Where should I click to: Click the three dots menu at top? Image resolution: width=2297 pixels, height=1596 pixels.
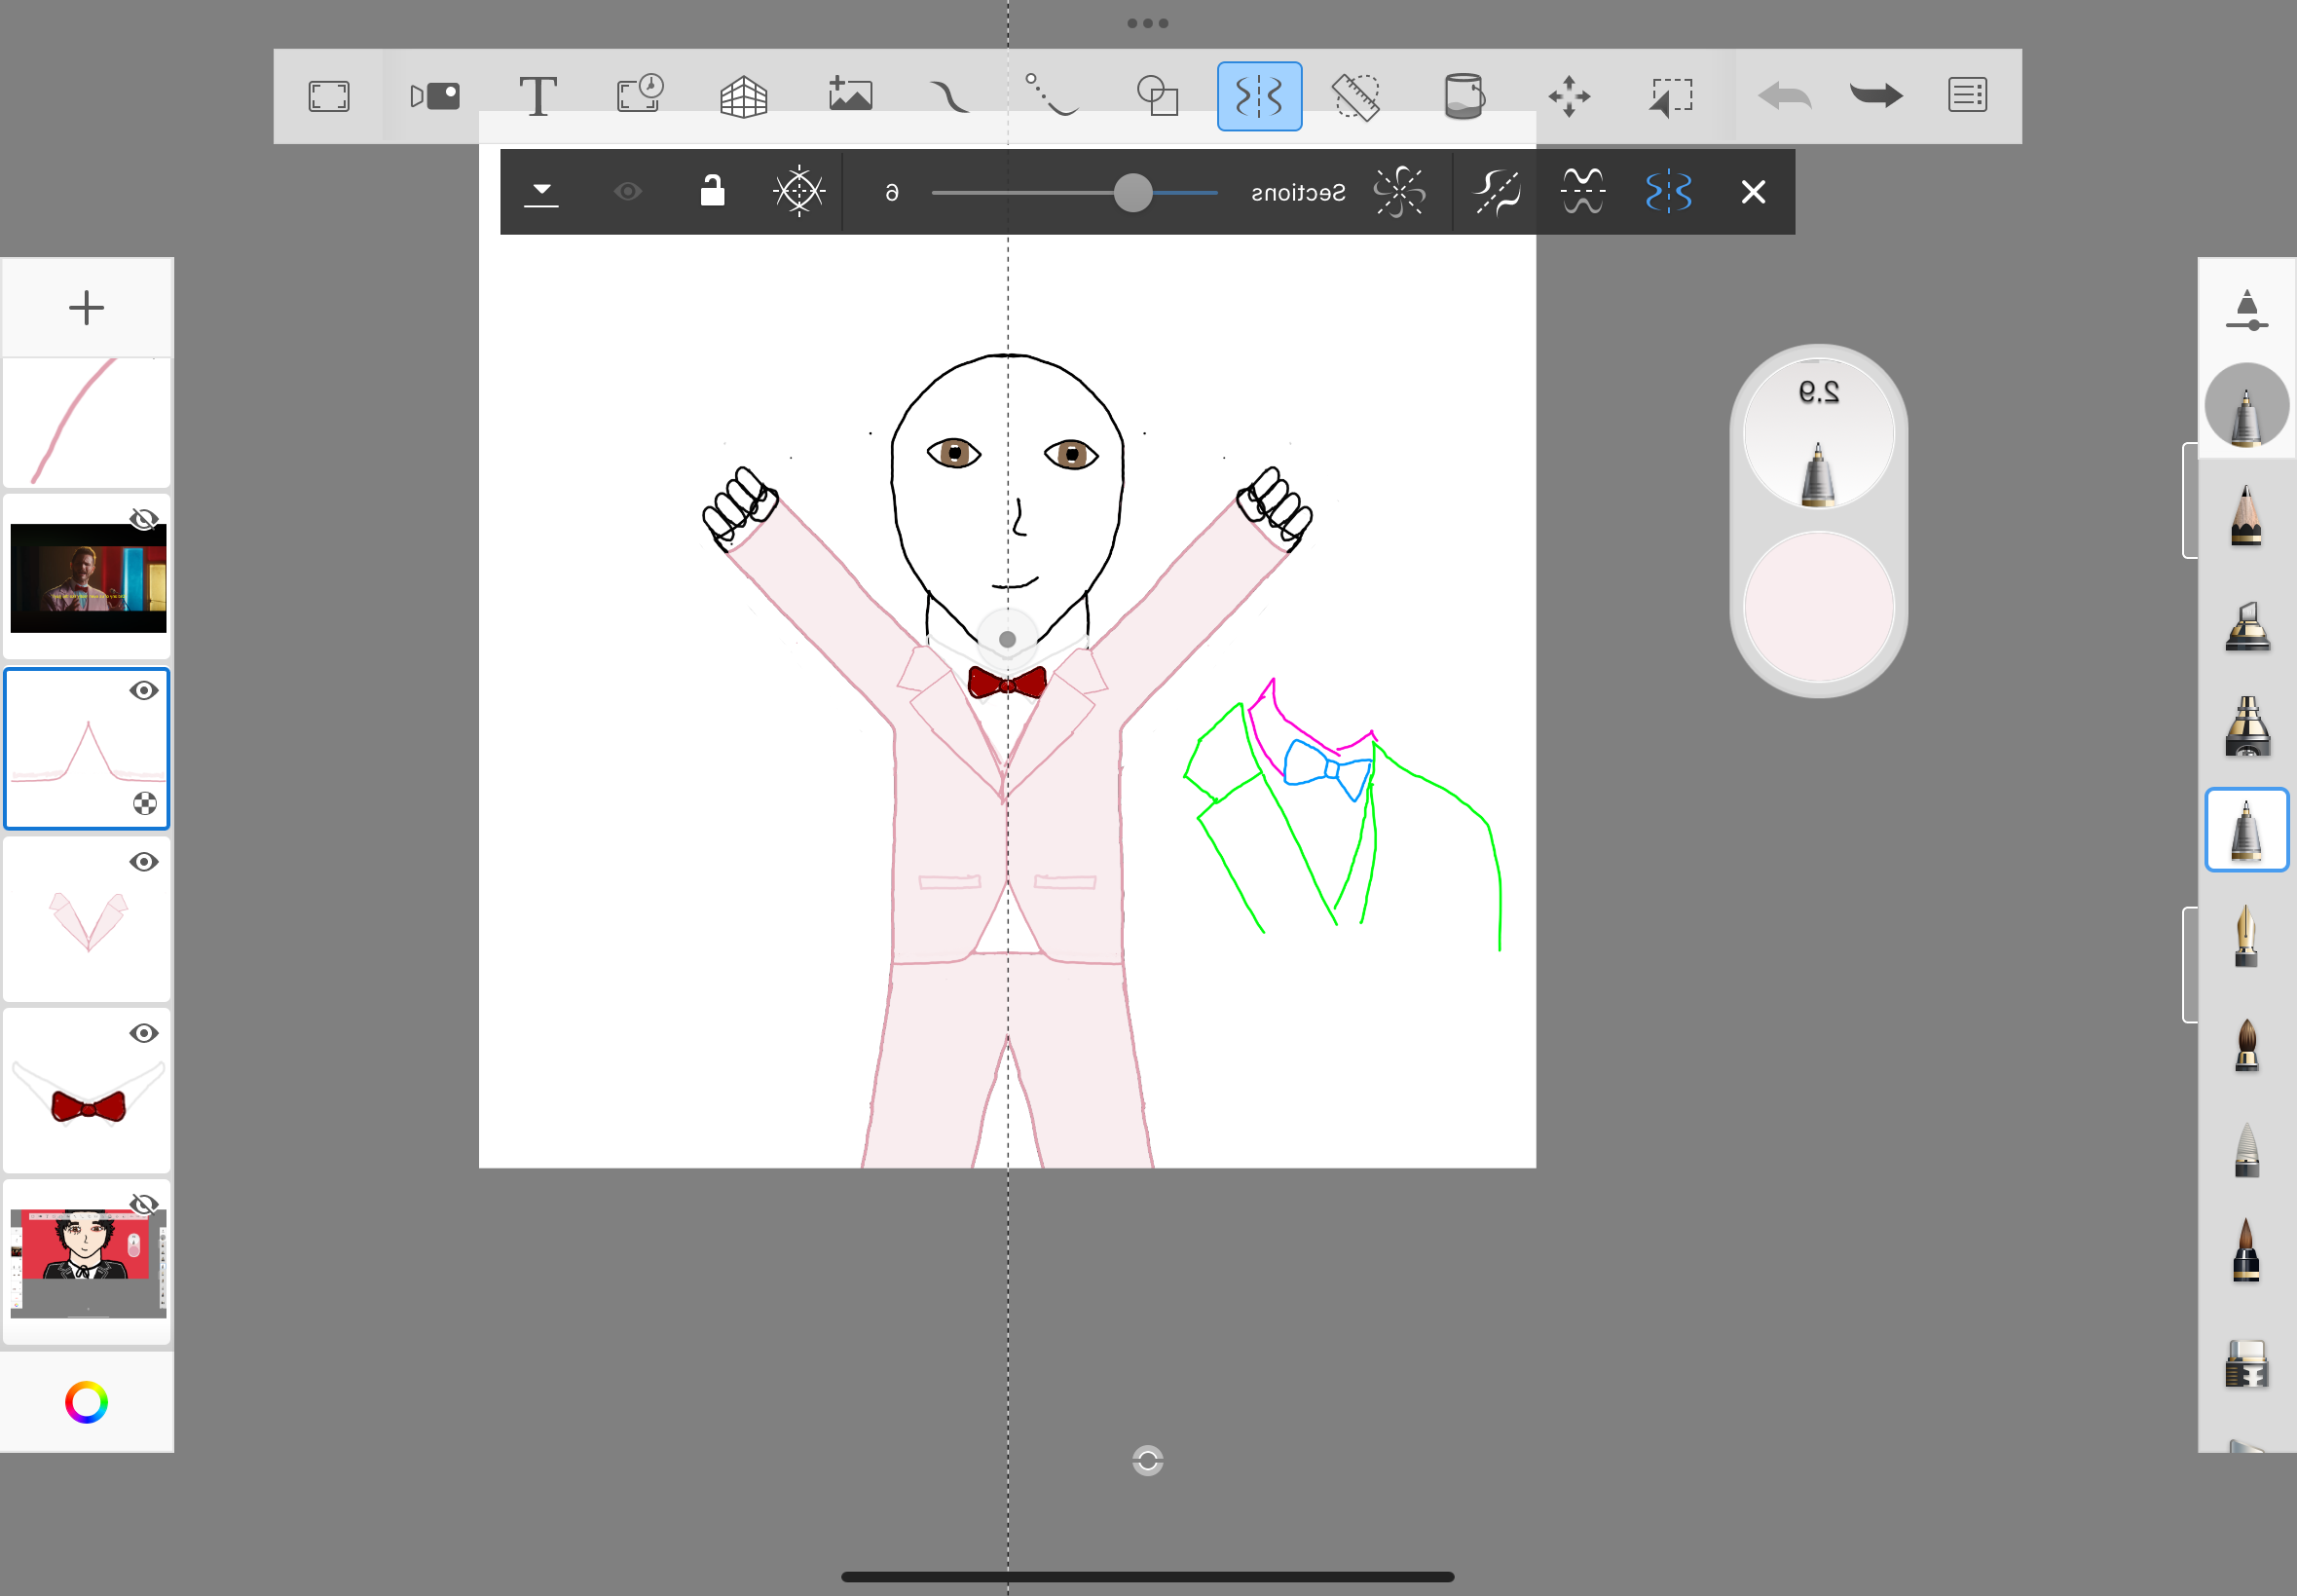tap(1147, 23)
